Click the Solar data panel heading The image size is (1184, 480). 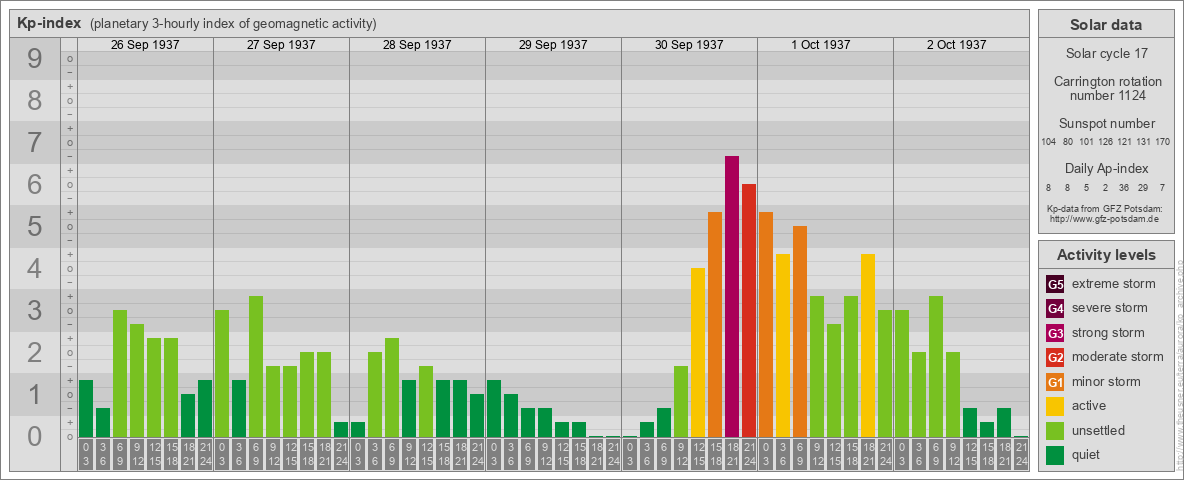1105,25
